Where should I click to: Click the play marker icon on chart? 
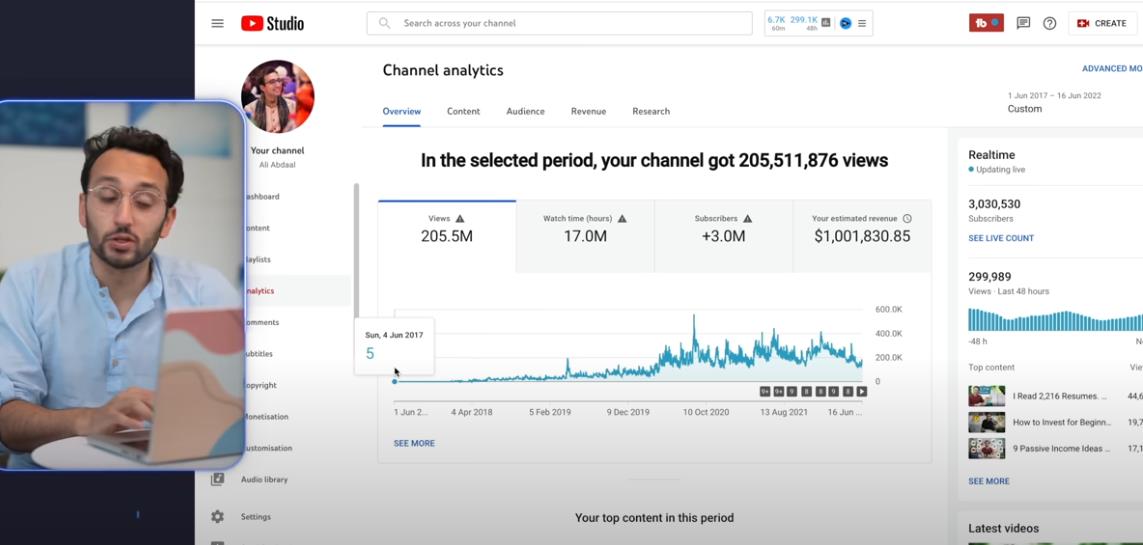(861, 391)
